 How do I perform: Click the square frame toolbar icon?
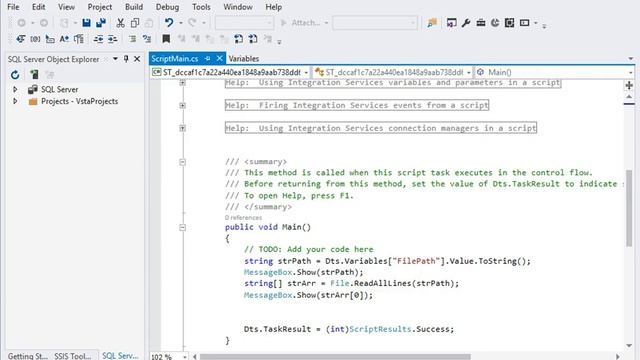tap(509, 23)
